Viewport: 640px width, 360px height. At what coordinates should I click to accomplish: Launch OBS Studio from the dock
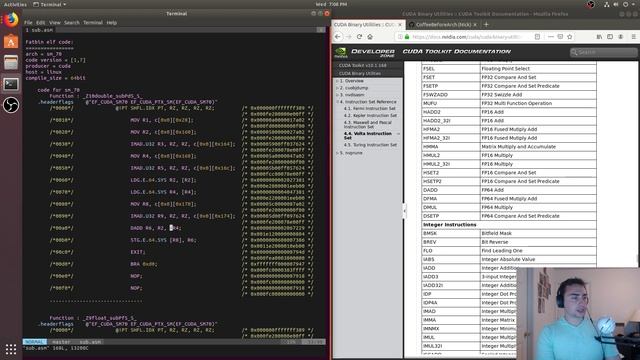pos(11,105)
